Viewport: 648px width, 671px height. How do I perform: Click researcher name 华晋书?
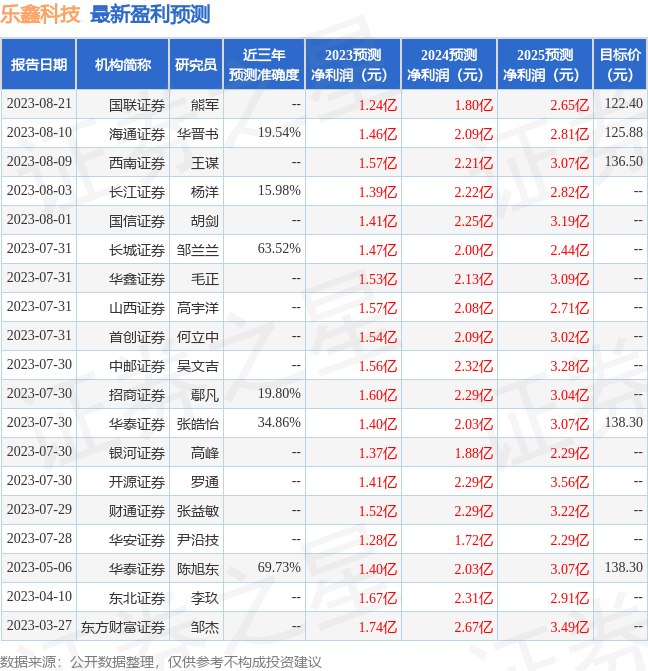pos(198,134)
